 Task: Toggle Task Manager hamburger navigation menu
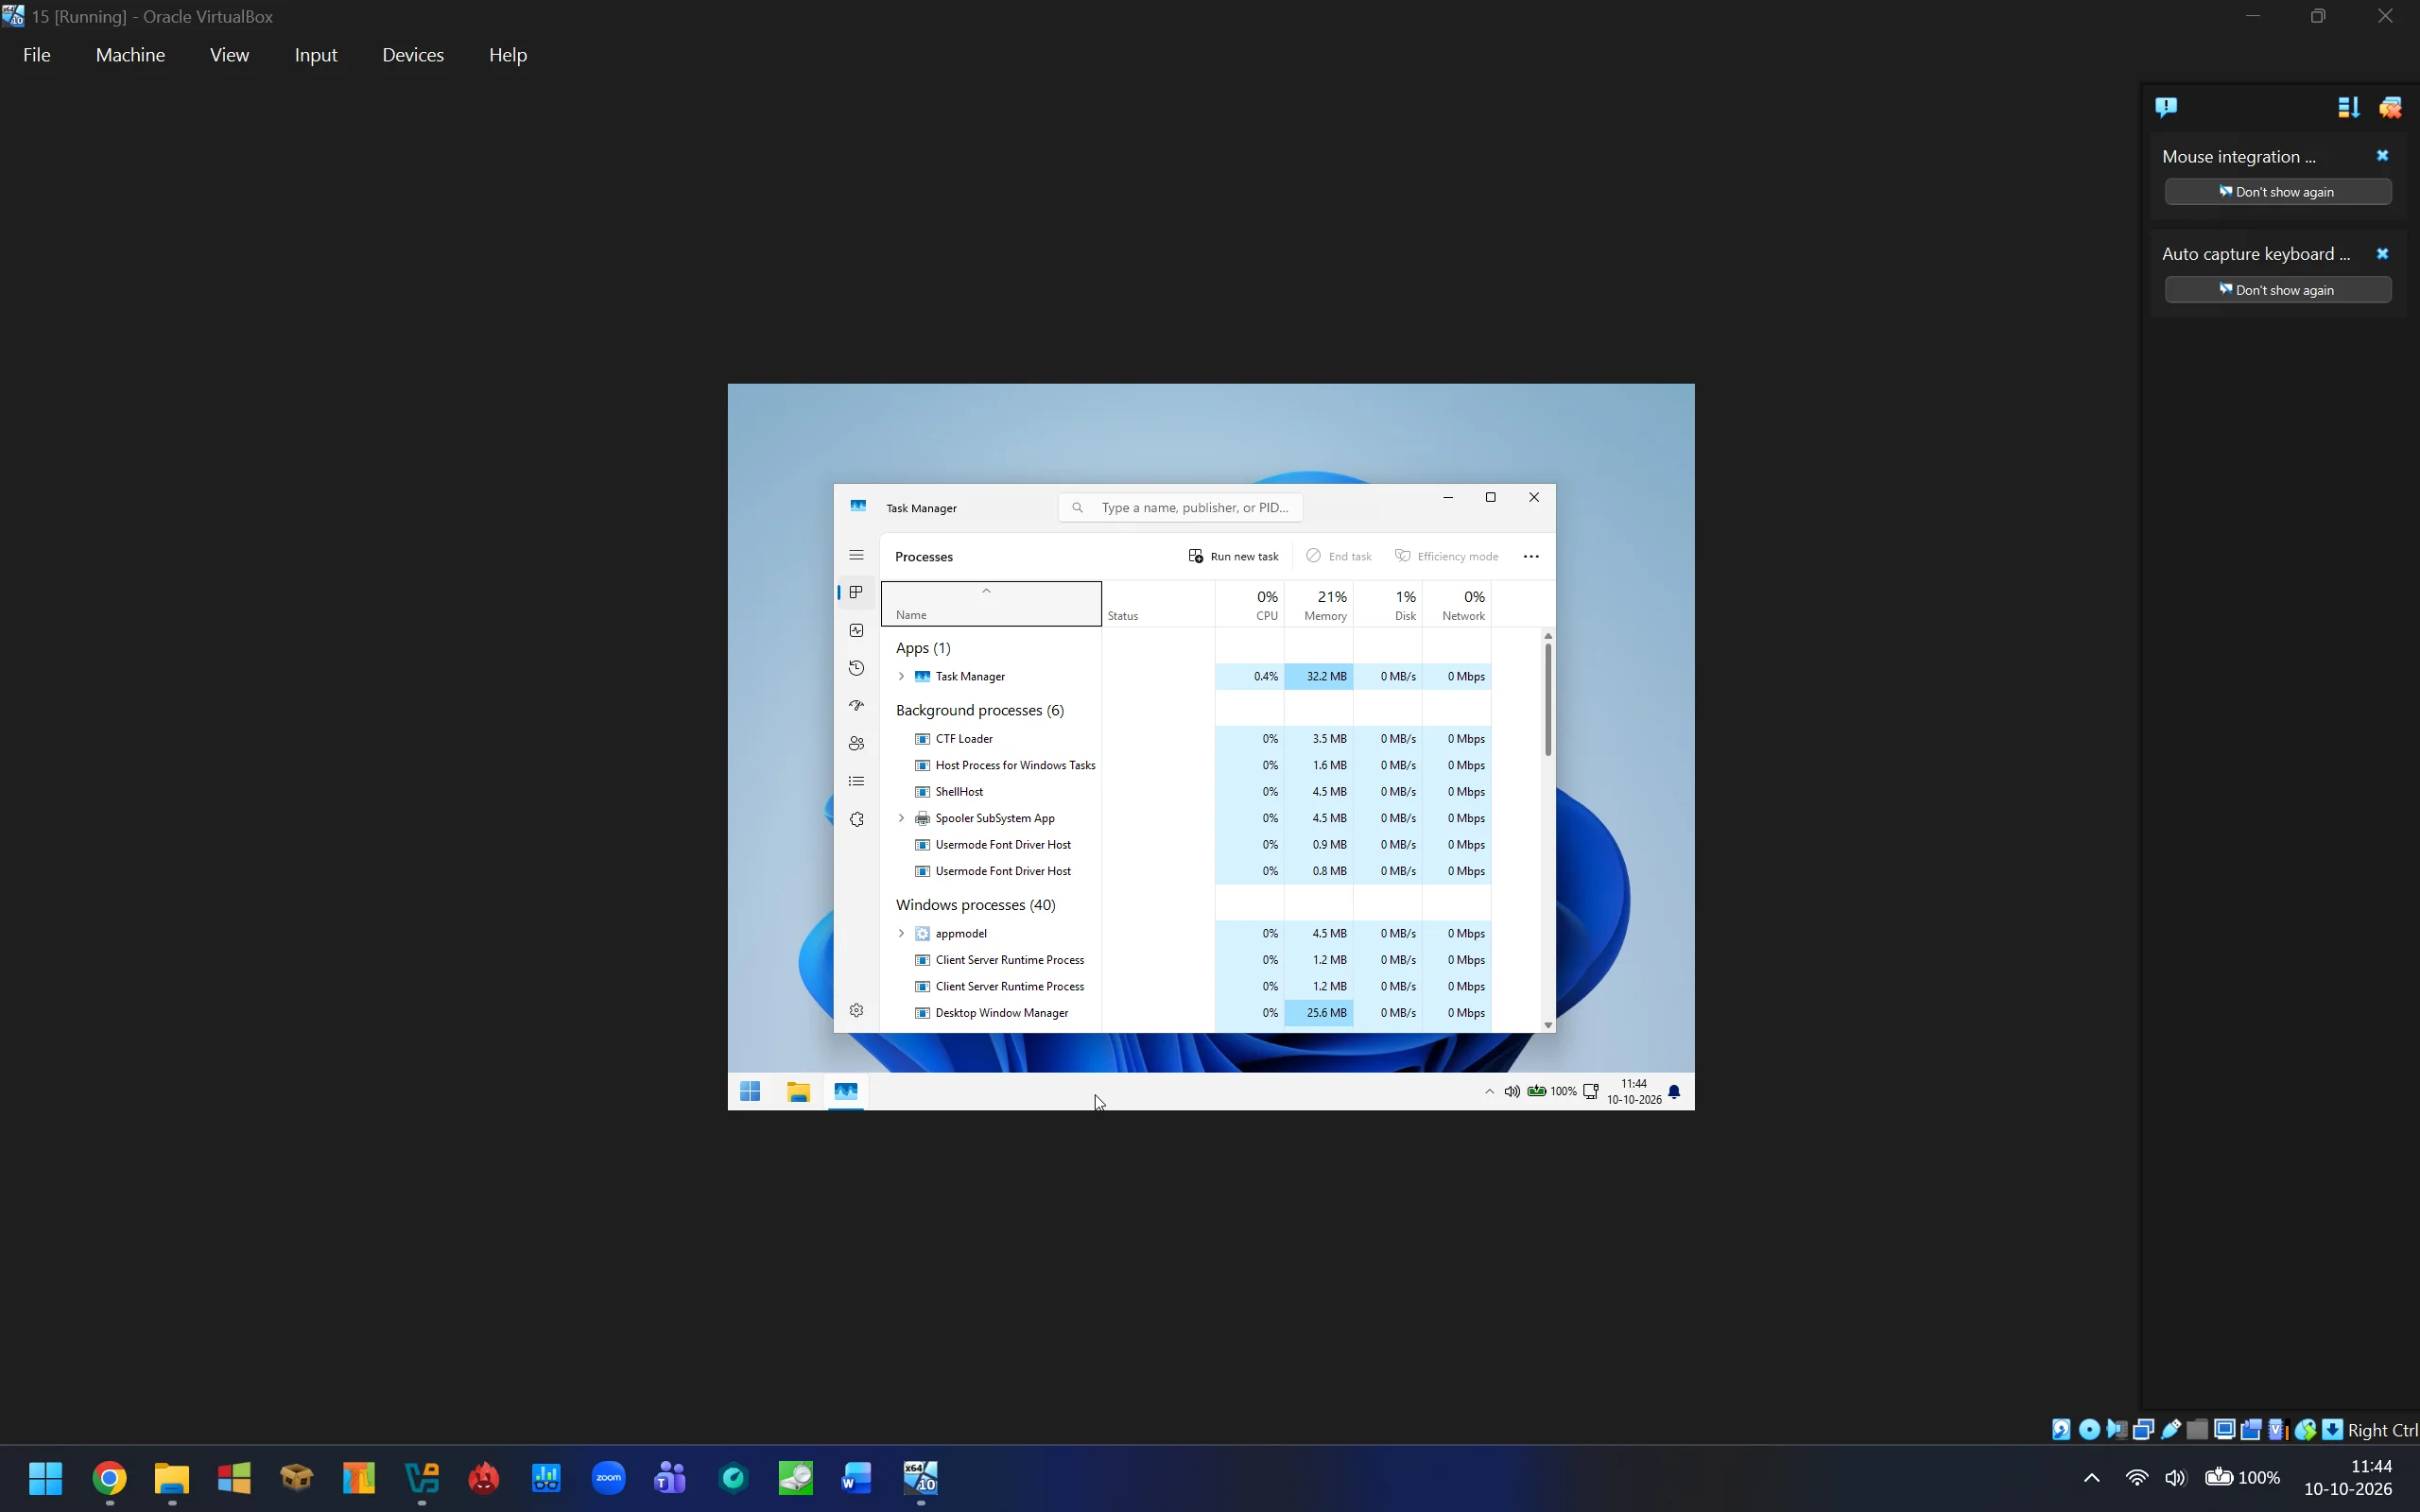856,555
